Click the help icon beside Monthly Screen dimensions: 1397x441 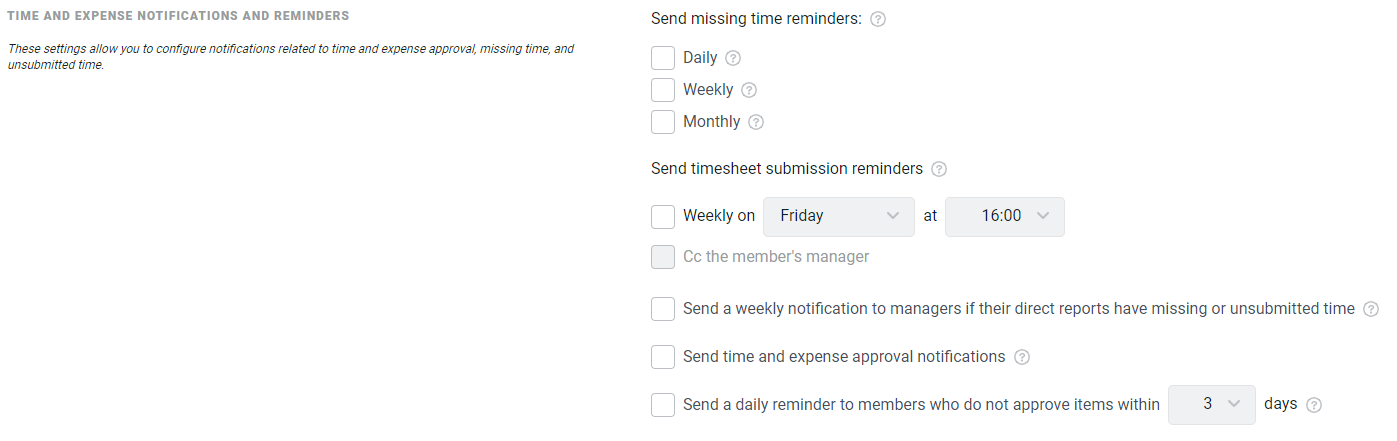[x=756, y=122]
